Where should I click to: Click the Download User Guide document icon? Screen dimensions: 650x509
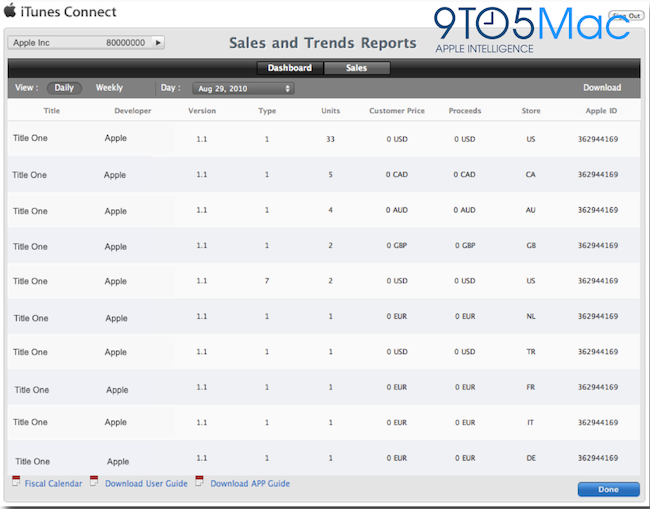click(x=94, y=481)
